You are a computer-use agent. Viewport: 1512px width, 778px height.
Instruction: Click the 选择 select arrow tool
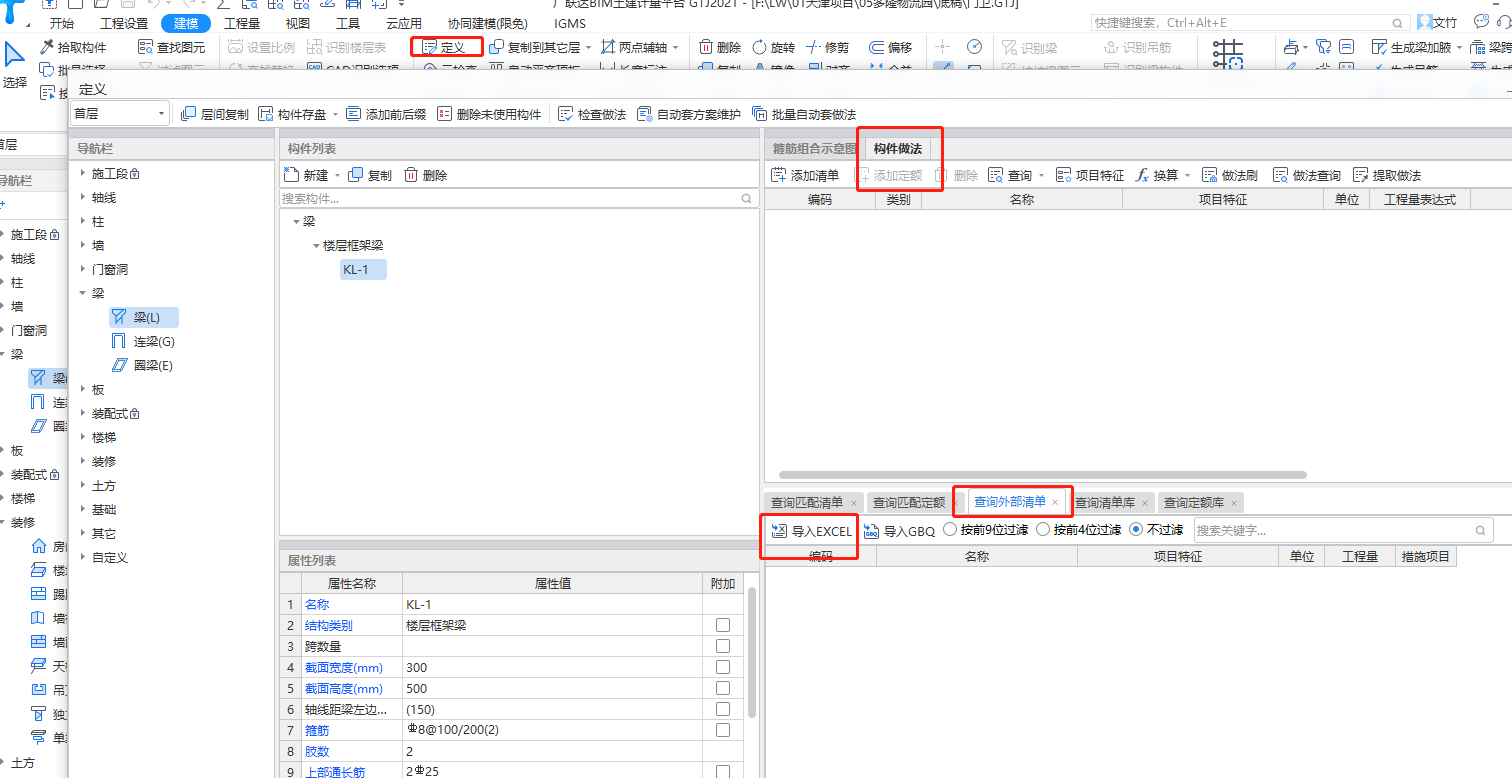click(14, 65)
